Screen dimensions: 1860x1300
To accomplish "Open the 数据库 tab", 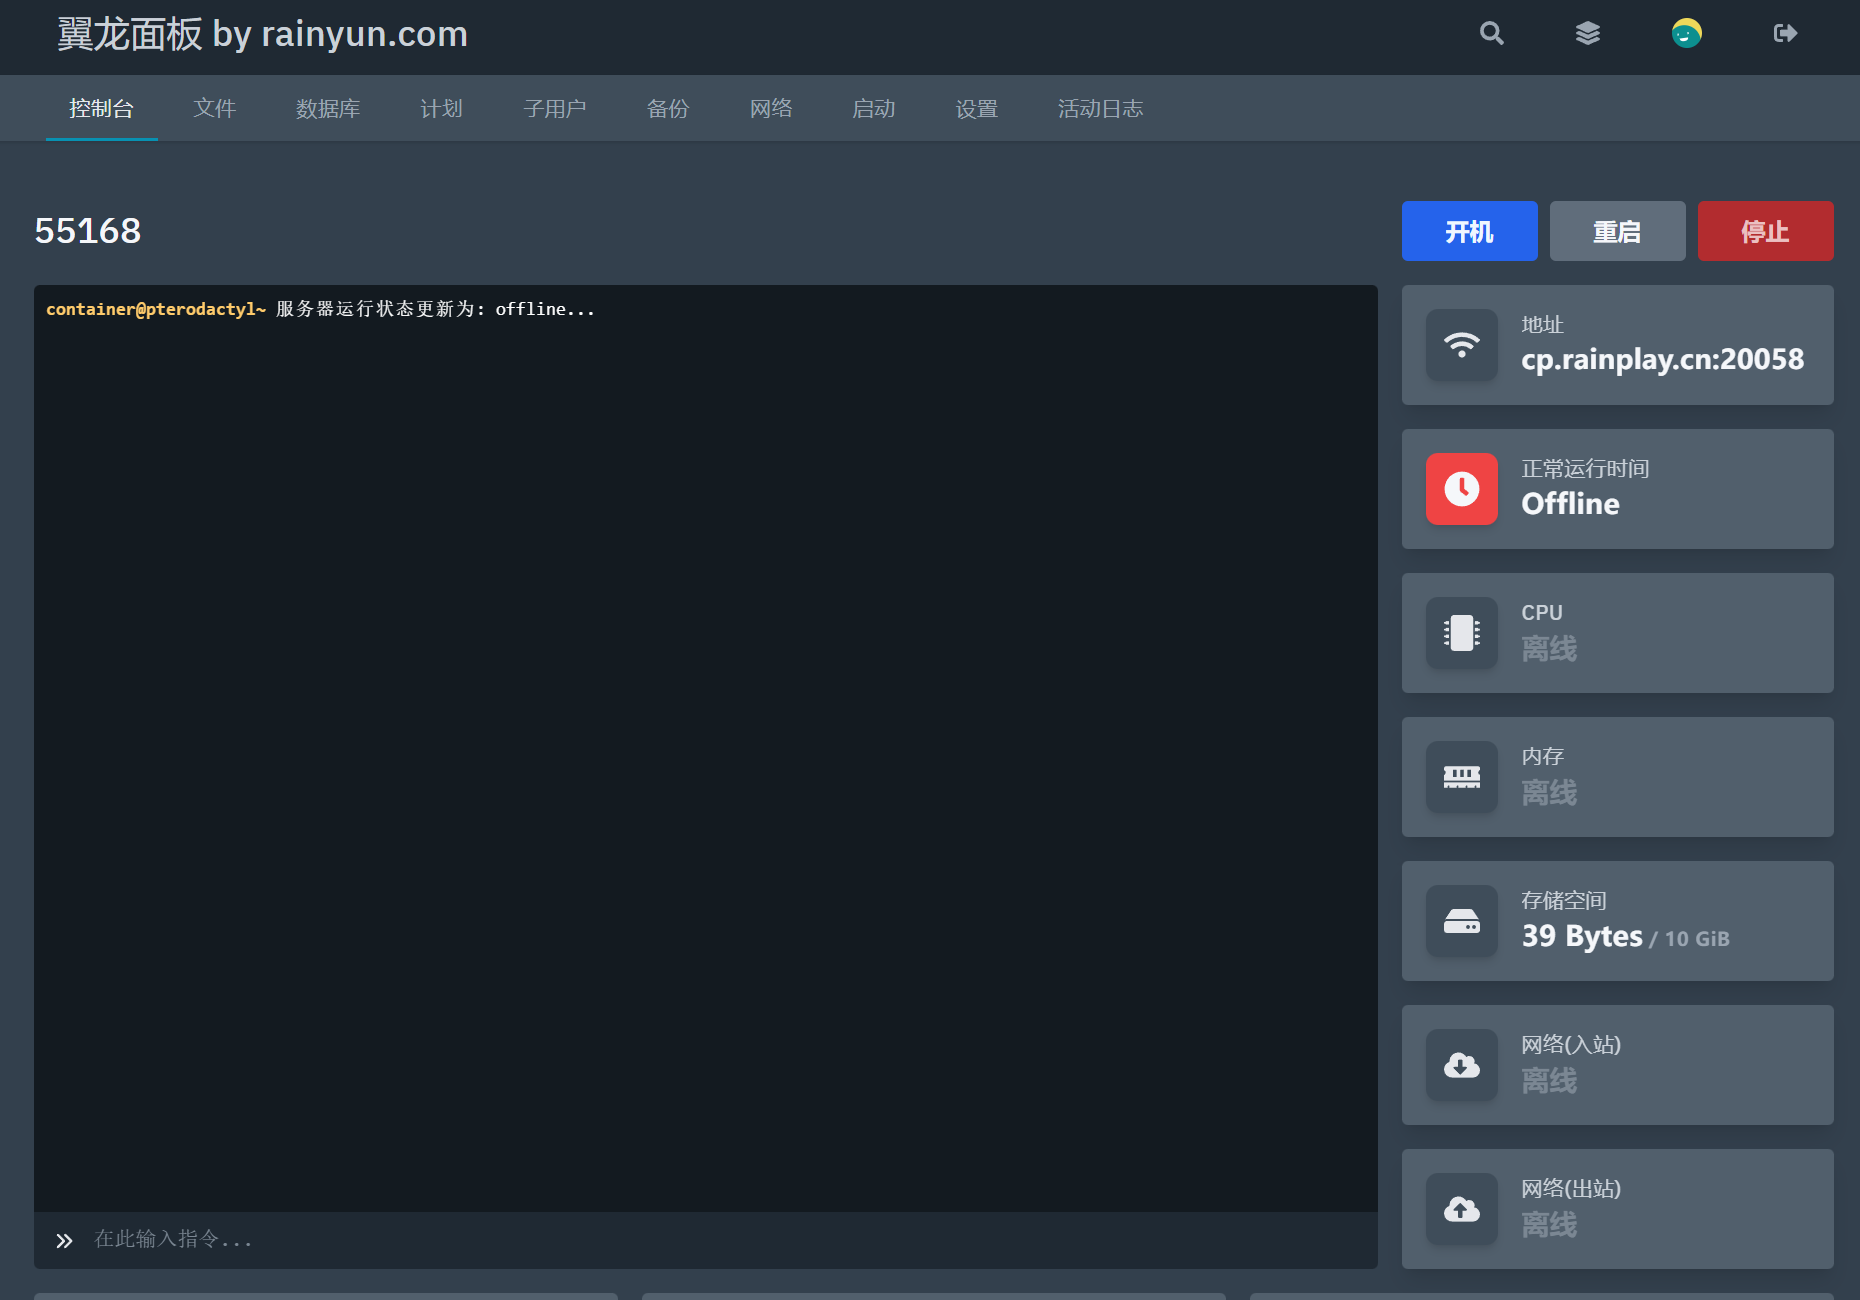I will tap(328, 108).
